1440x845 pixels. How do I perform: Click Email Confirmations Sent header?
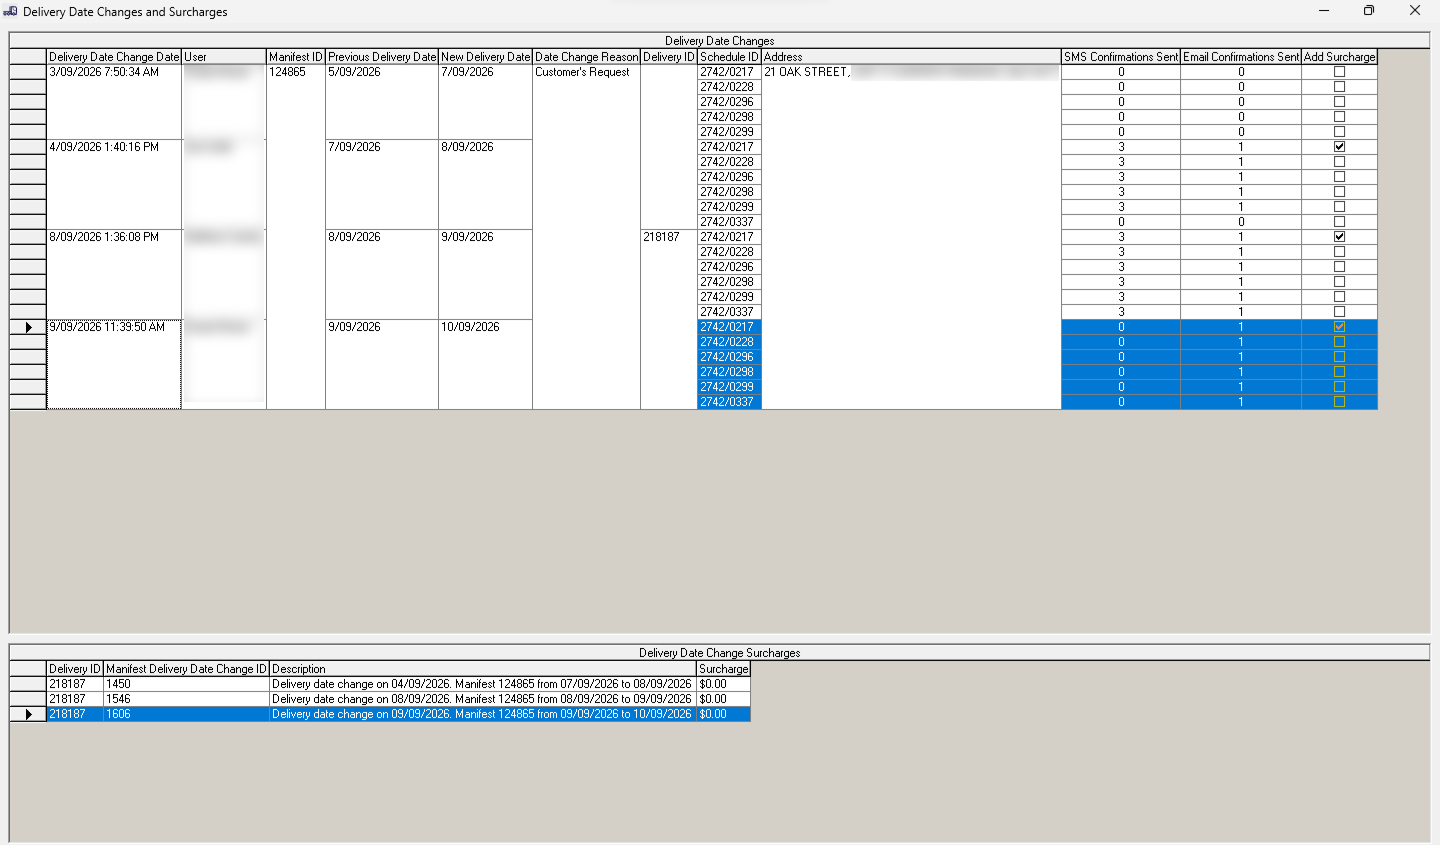(1241, 57)
